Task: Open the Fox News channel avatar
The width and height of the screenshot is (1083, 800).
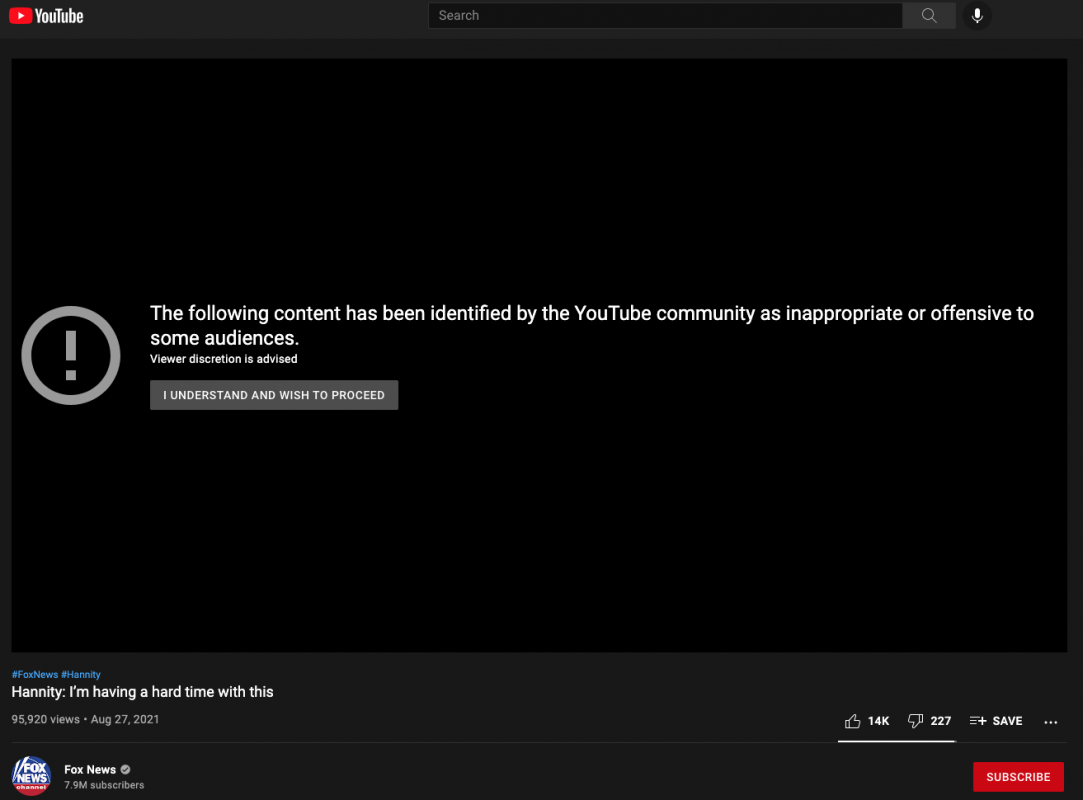Action: (31, 776)
